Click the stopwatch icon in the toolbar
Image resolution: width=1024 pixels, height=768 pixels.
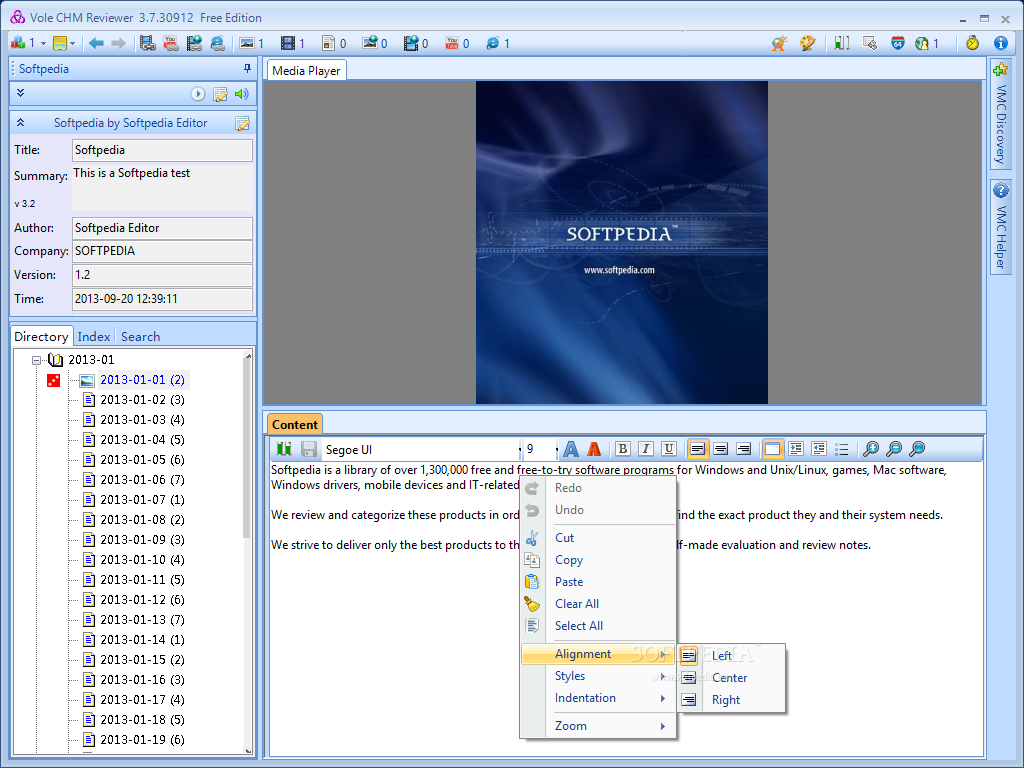(972, 43)
